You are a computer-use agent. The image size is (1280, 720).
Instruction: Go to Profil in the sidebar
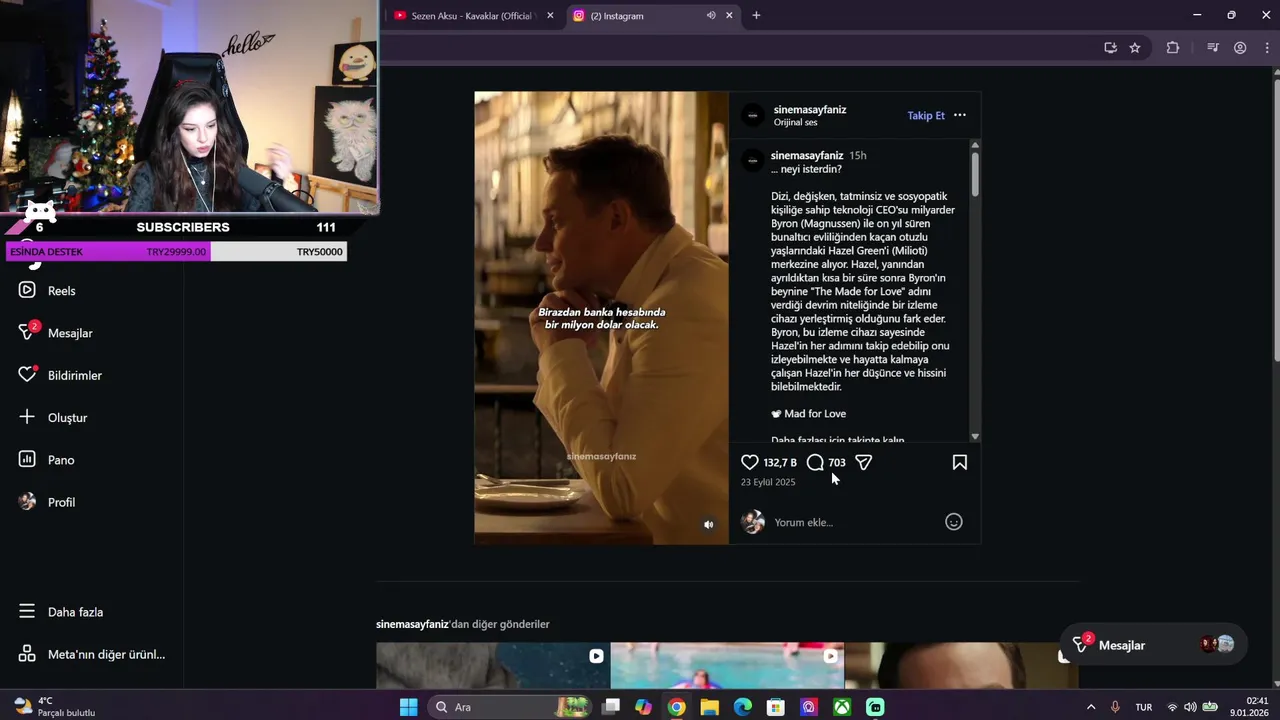(46, 502)
